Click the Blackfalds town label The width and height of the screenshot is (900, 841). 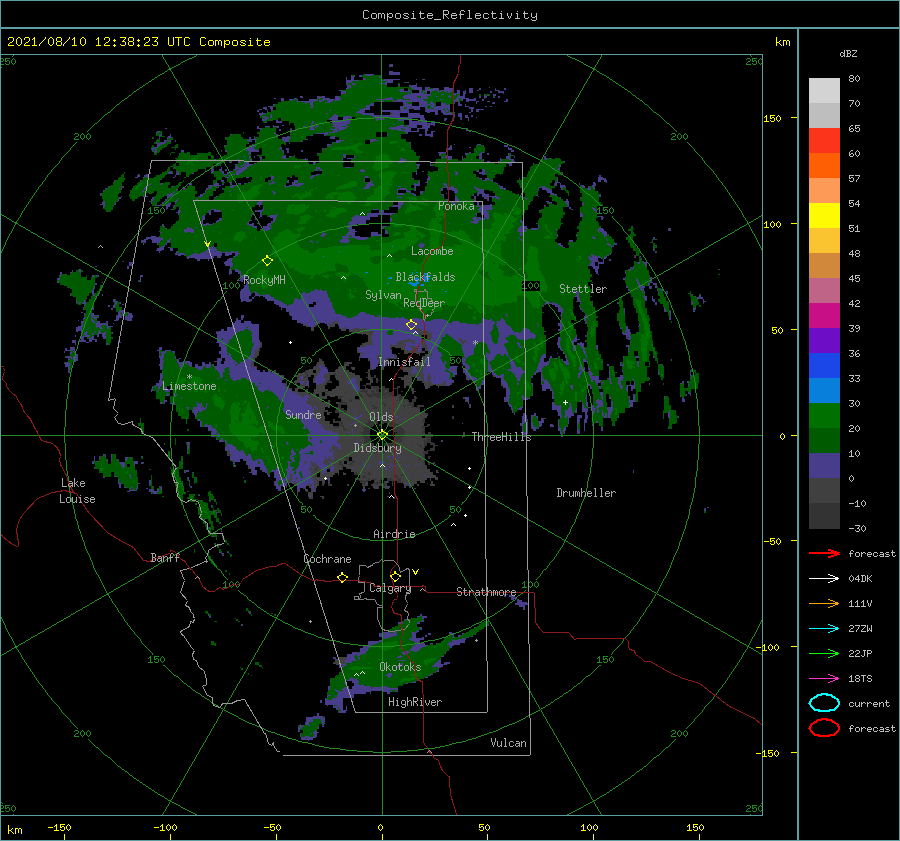point(425,277)
